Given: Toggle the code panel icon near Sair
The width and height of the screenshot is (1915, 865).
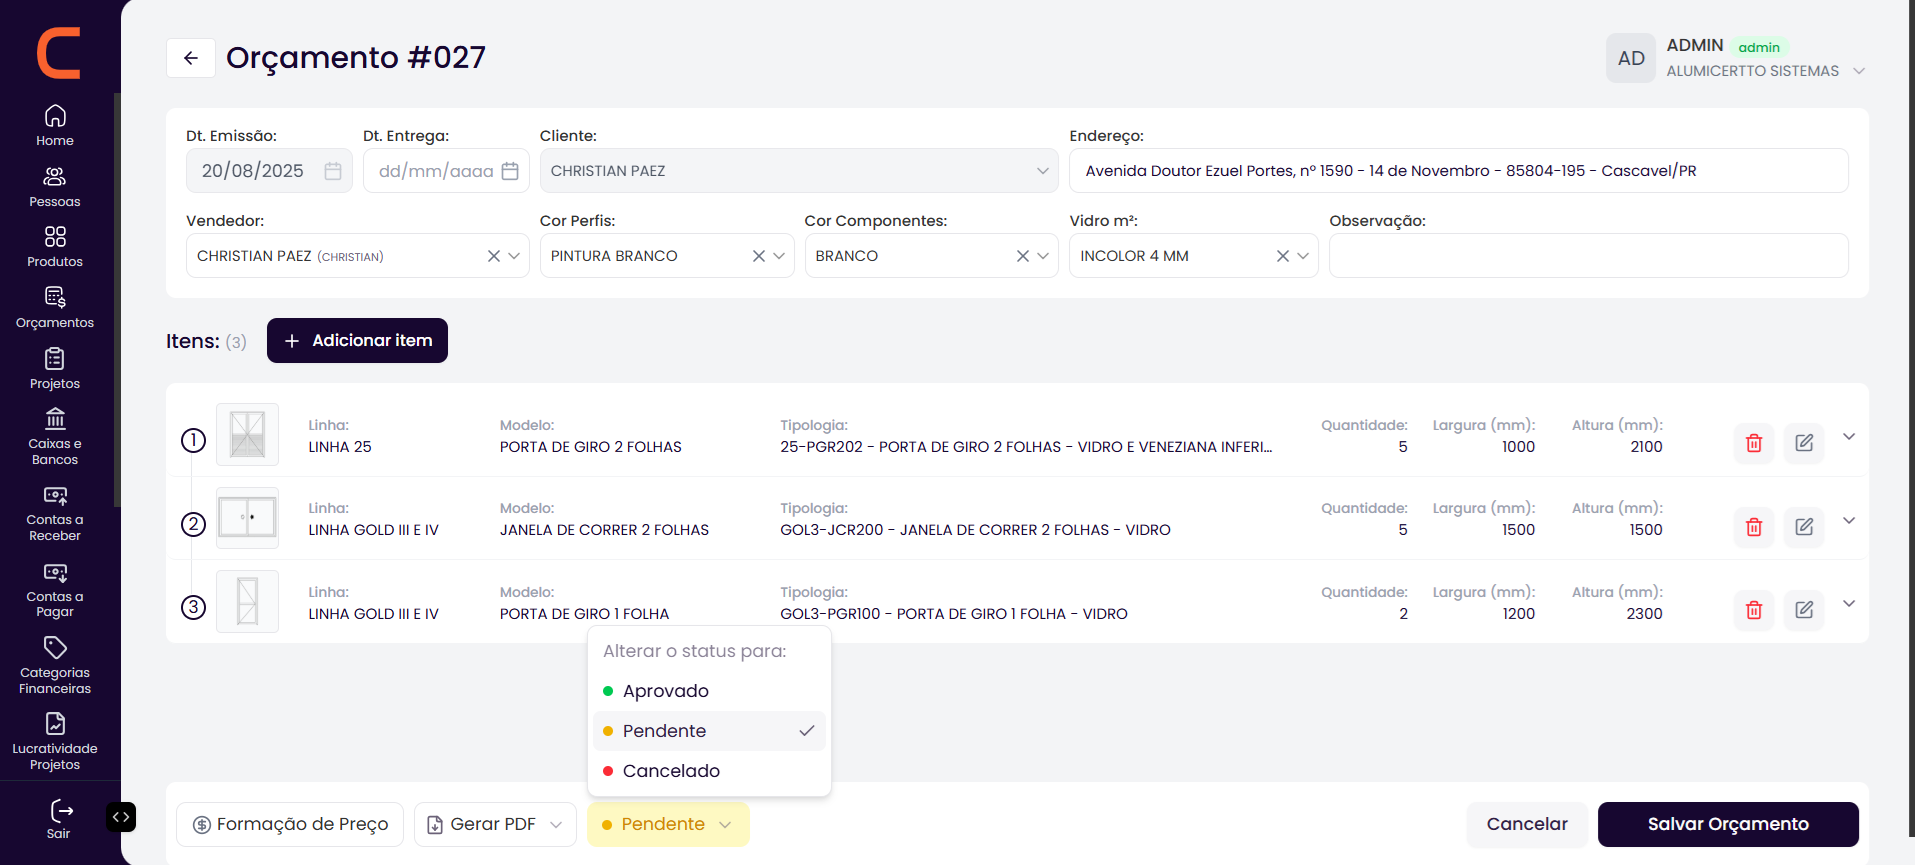Looking at the screenshot, I should coord(121,817).
